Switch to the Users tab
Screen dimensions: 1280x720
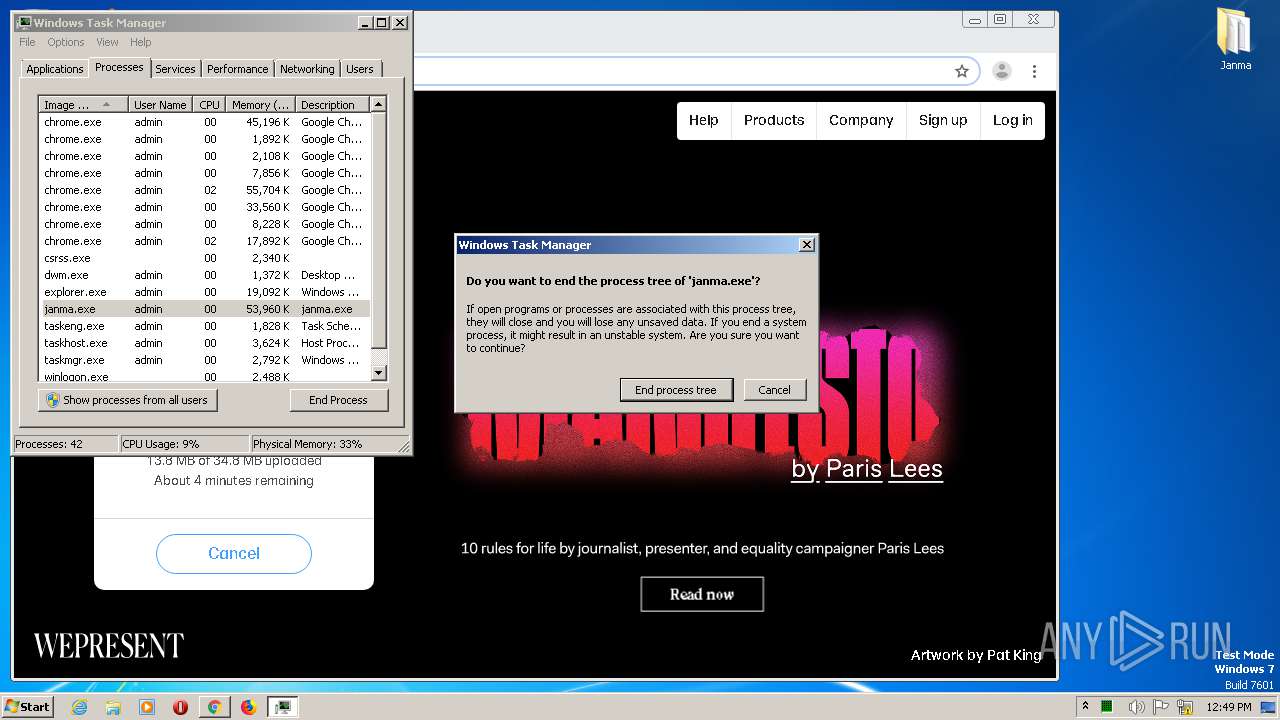click(x=360, y=69)
